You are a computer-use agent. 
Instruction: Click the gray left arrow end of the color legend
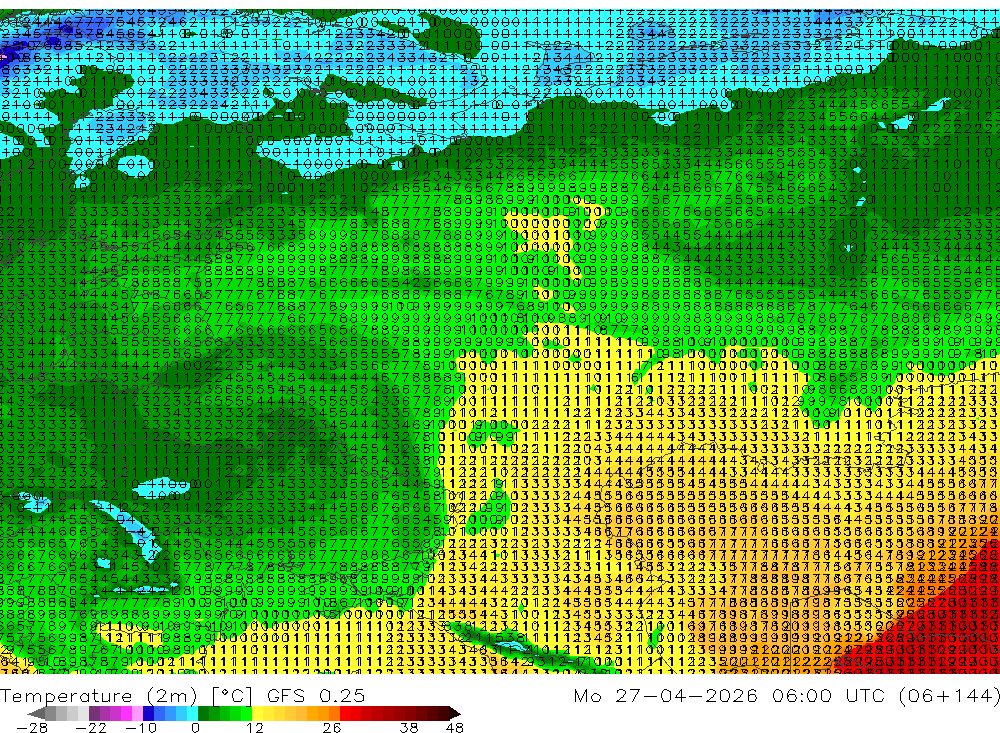37,713
